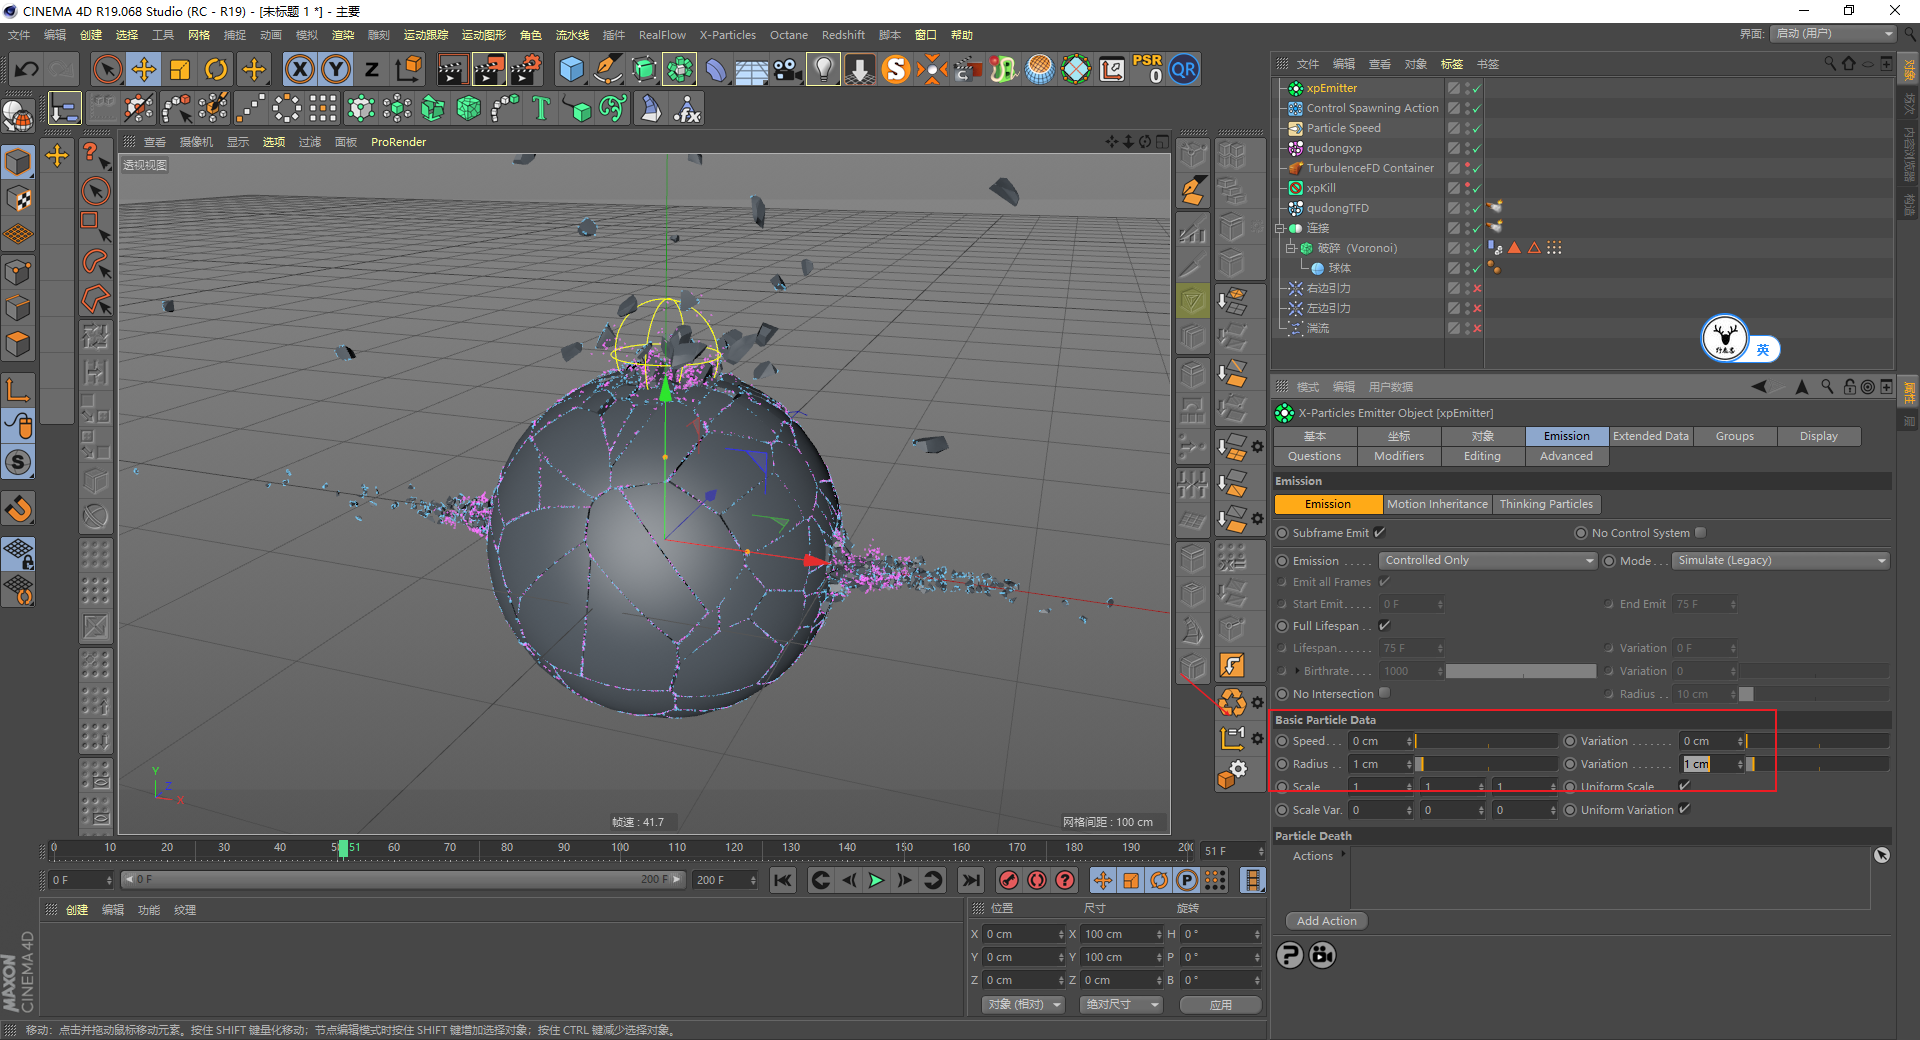
Task: Open the Modifiers tab button
Action: (x=1399, y=456)
